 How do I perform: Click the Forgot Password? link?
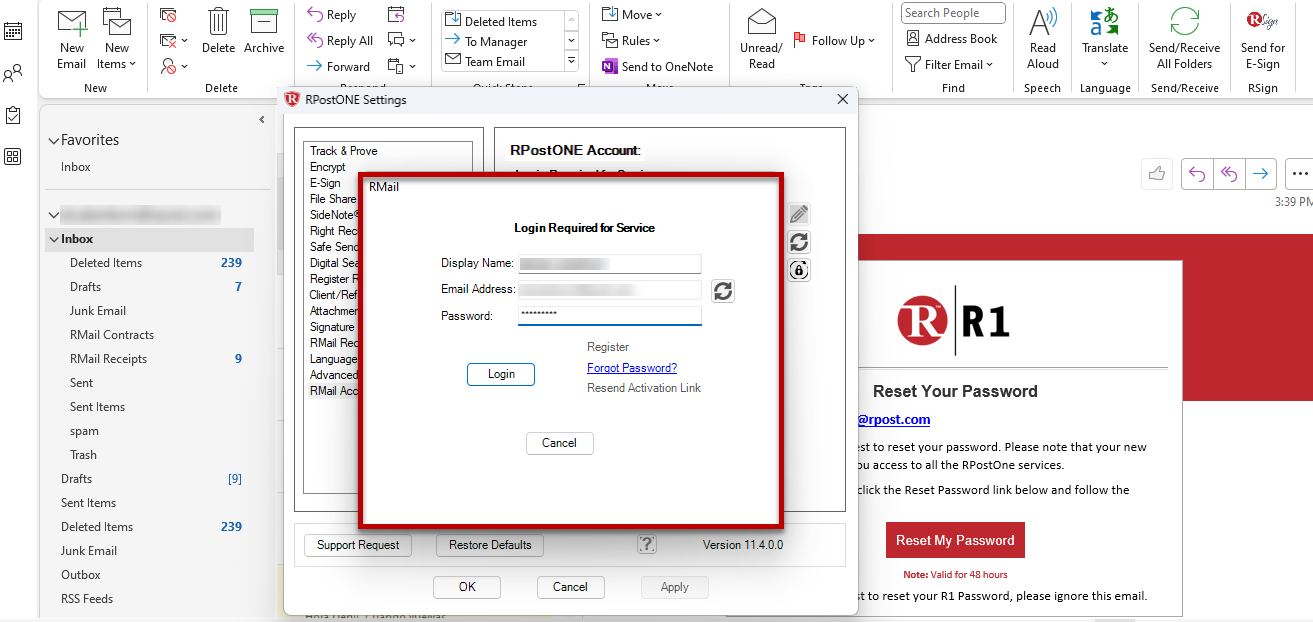click(632, 368)
